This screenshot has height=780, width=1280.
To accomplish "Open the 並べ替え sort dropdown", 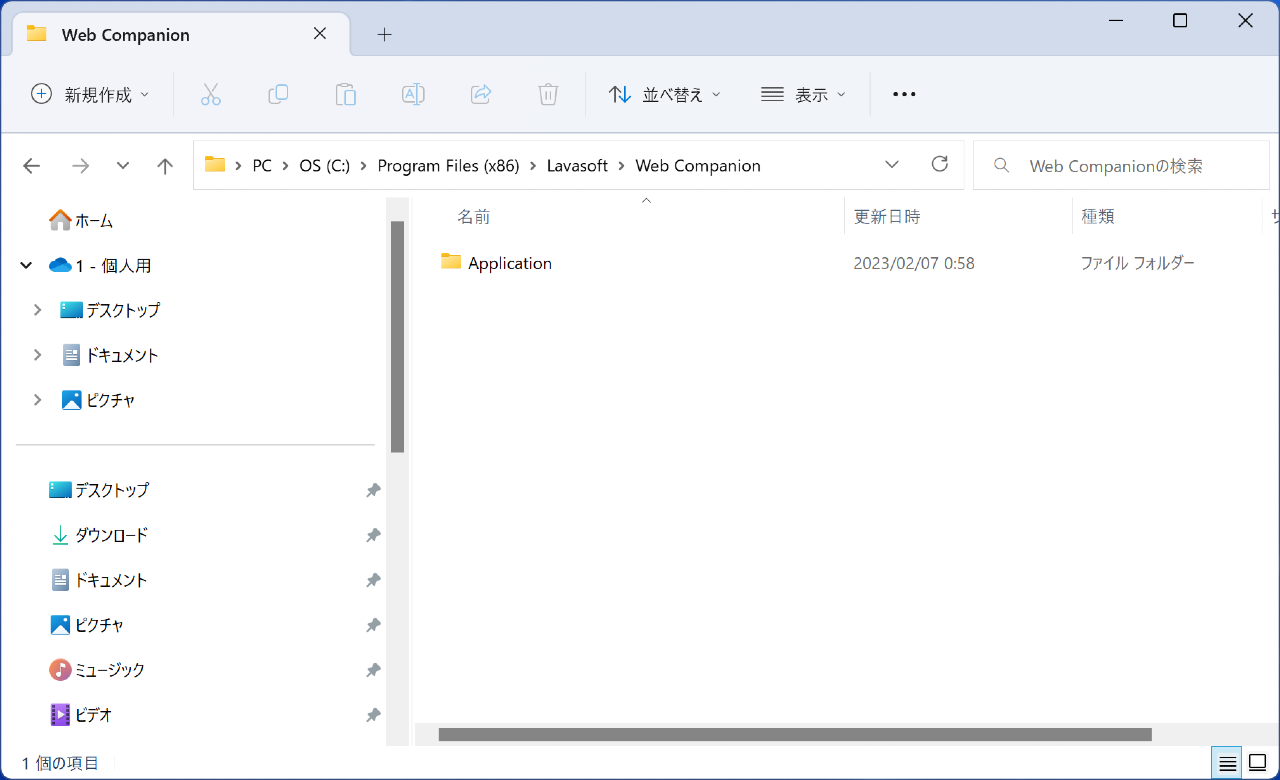I will [x=665, y=95].
